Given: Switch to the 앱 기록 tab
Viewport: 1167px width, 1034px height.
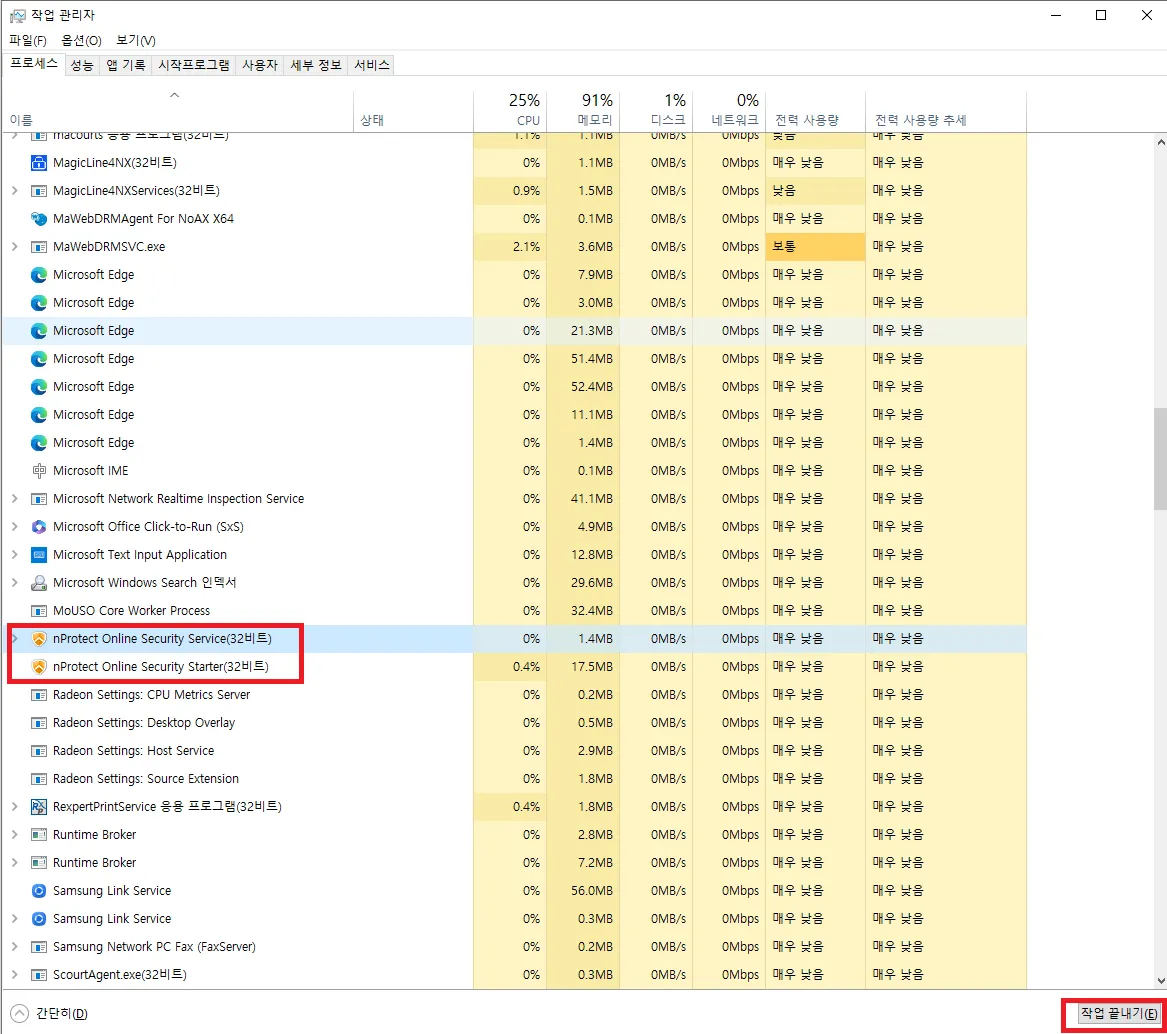Looking at the screenshot, I should coord(125,66).
